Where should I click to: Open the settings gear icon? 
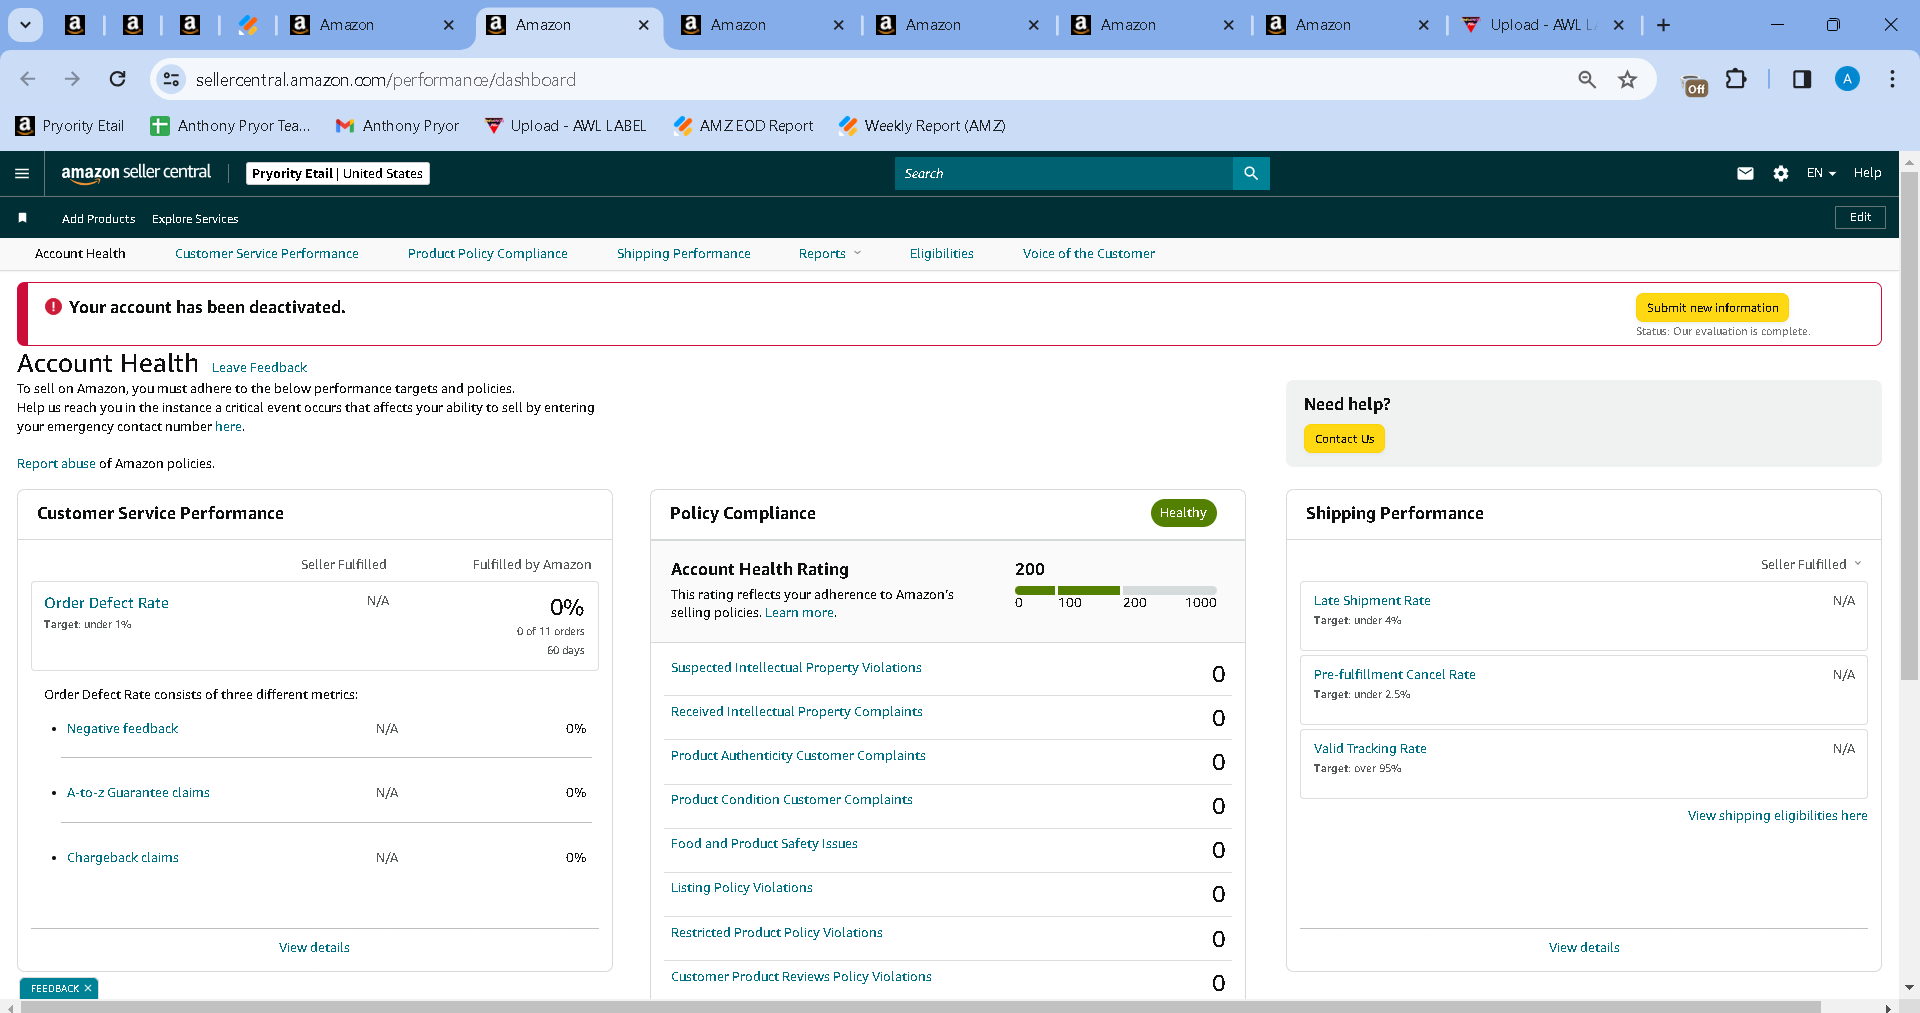click(1781, 174)
